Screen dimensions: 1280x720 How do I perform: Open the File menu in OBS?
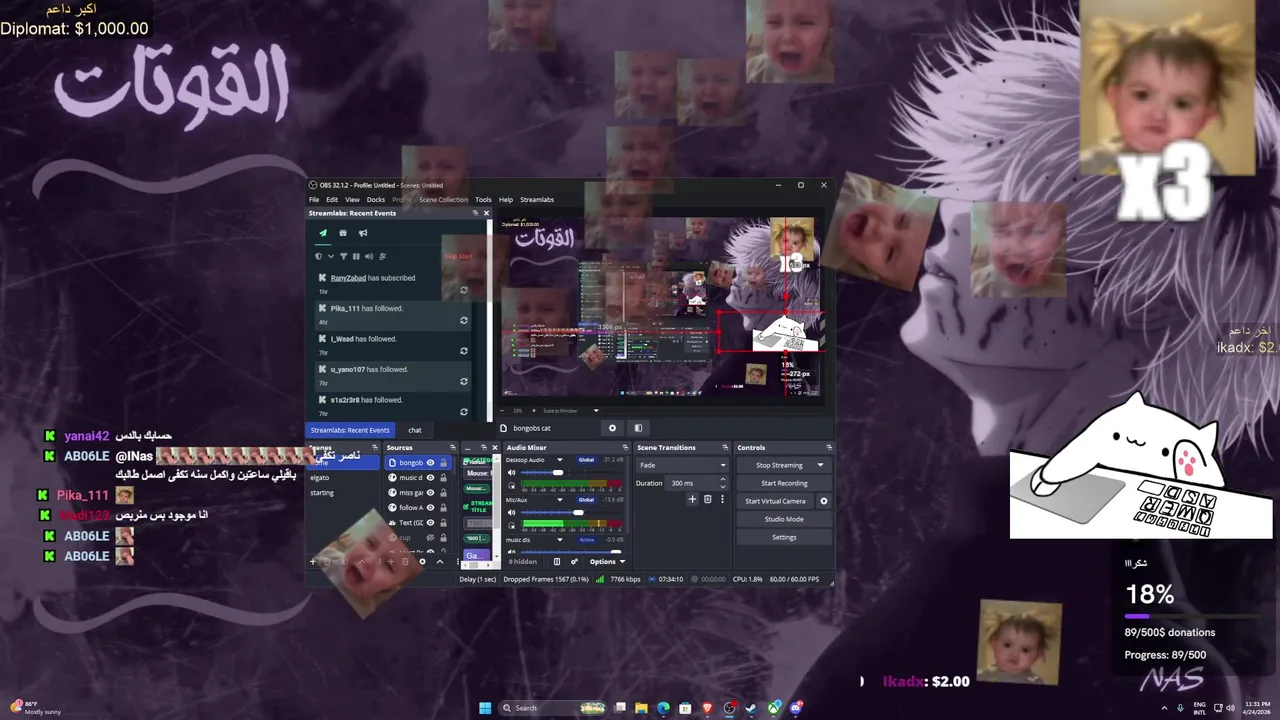pos(314,200)
